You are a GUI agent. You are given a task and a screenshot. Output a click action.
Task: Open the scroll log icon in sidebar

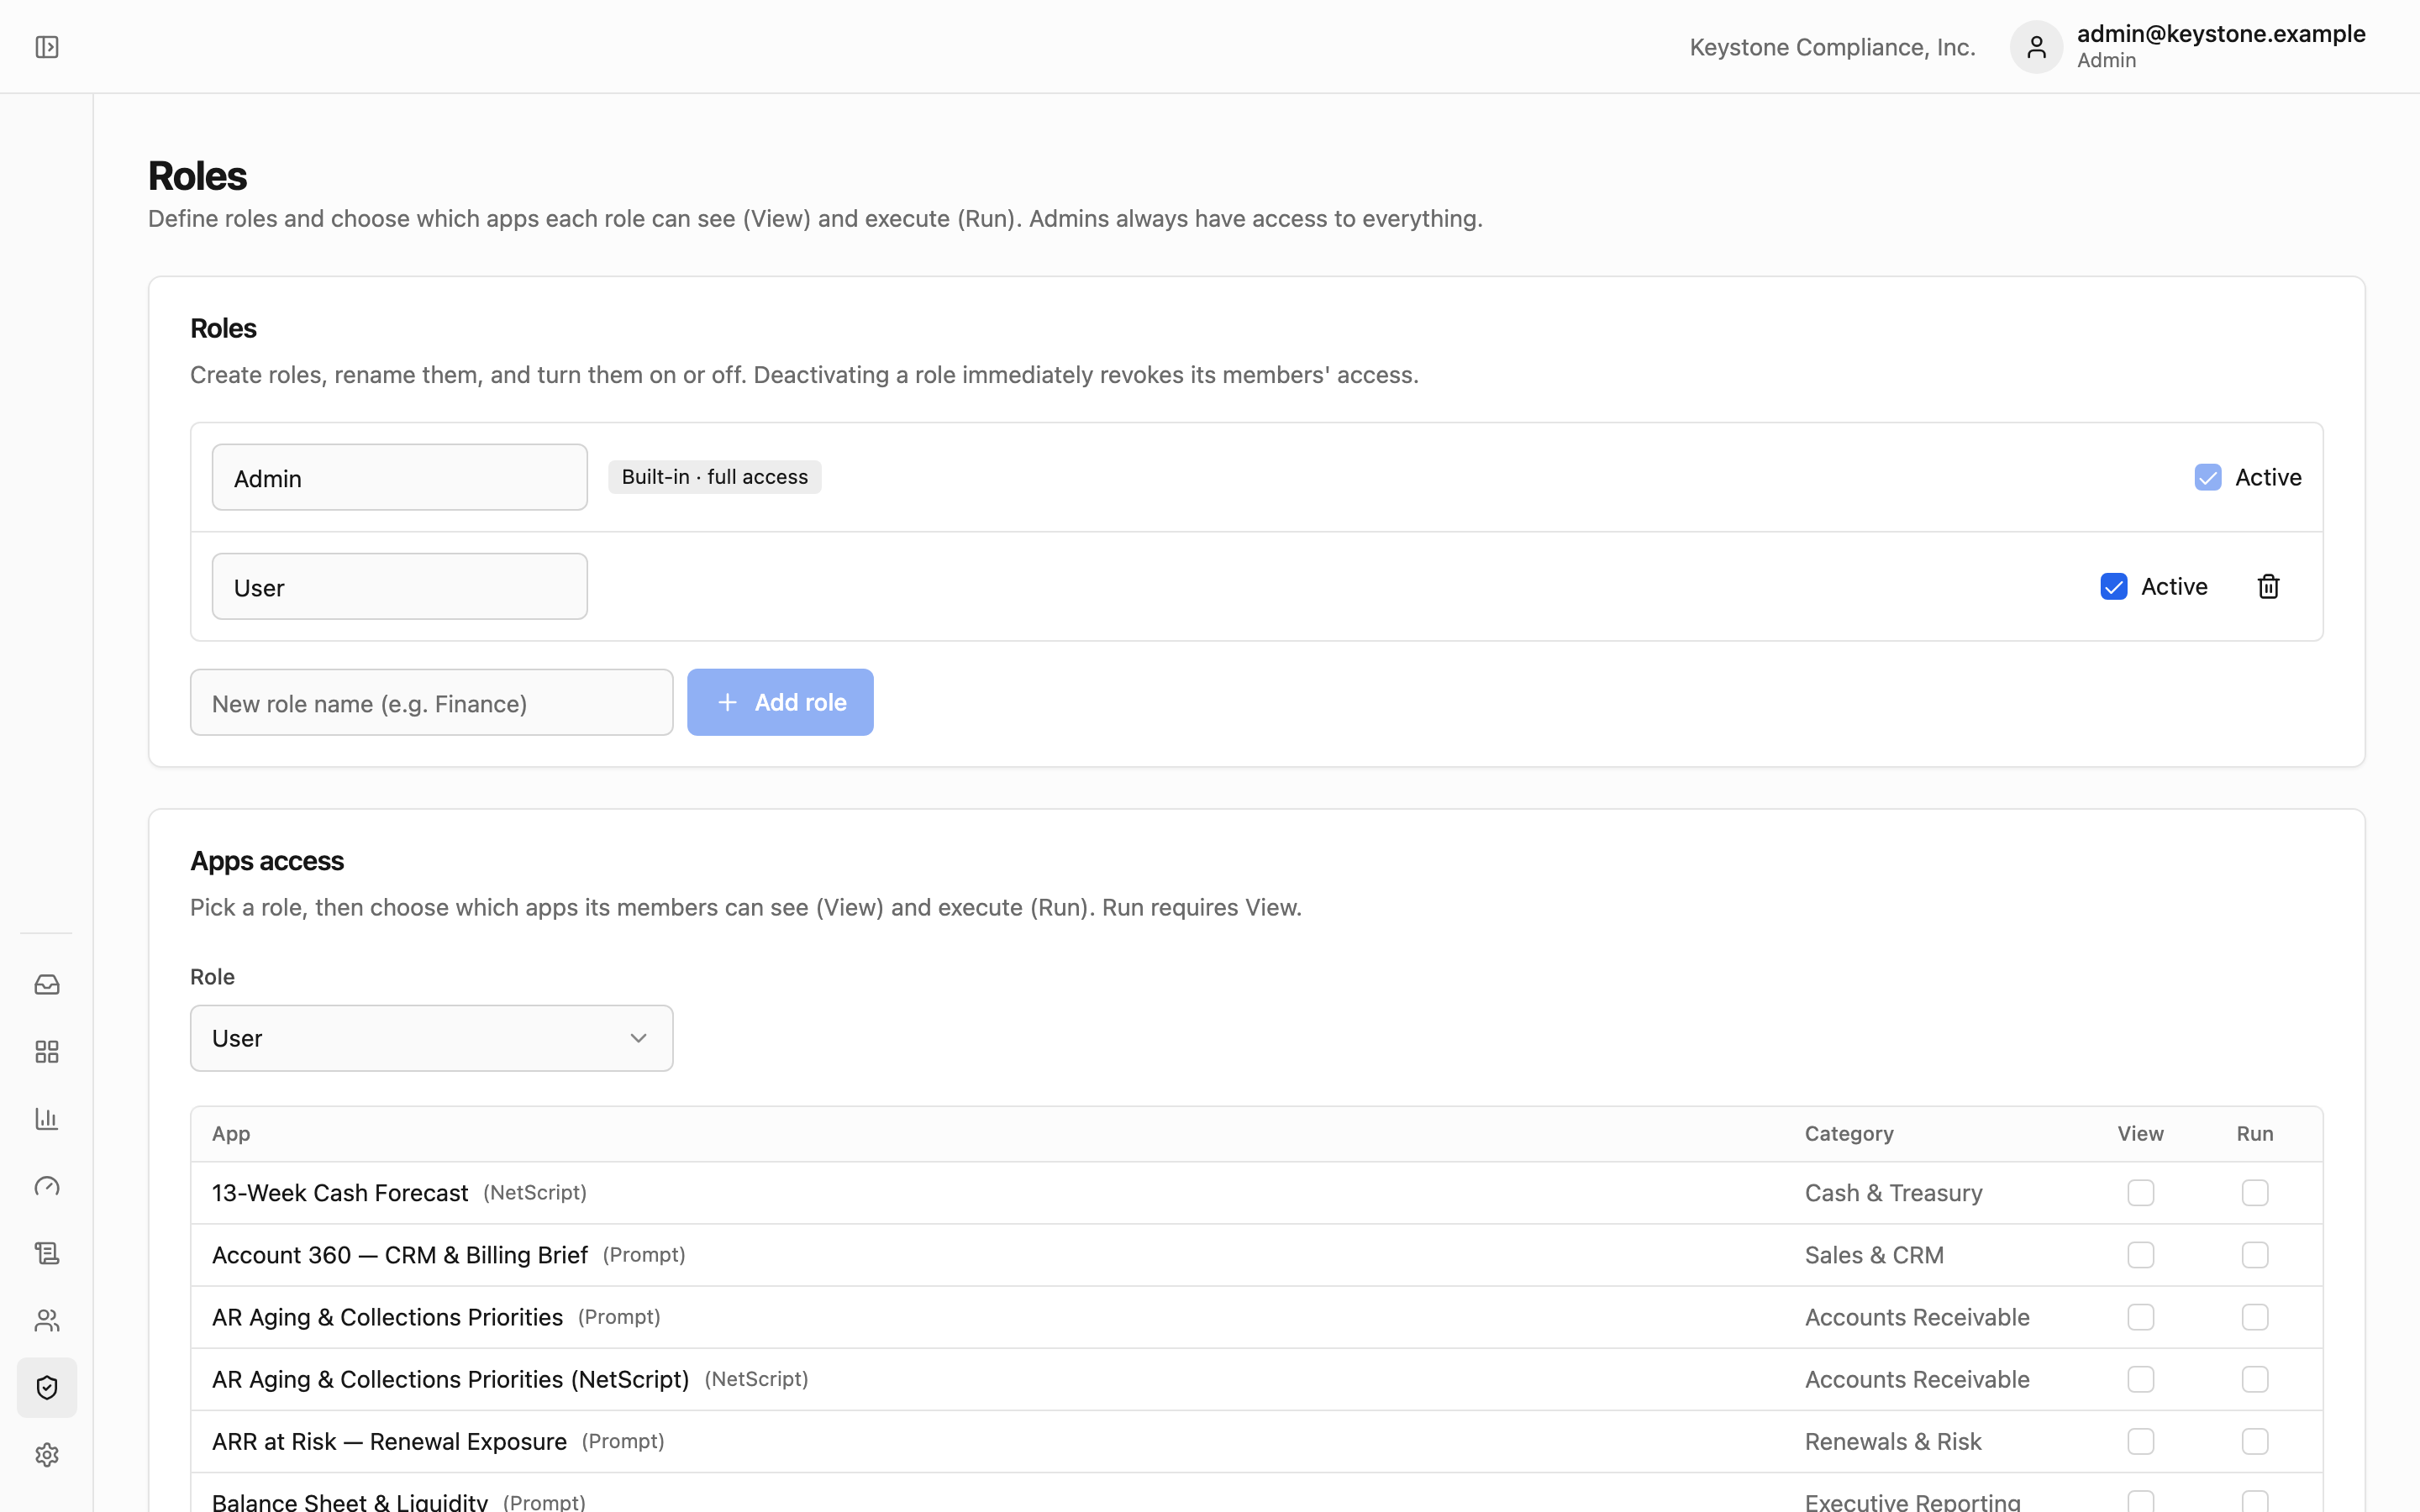[47, 1253]
